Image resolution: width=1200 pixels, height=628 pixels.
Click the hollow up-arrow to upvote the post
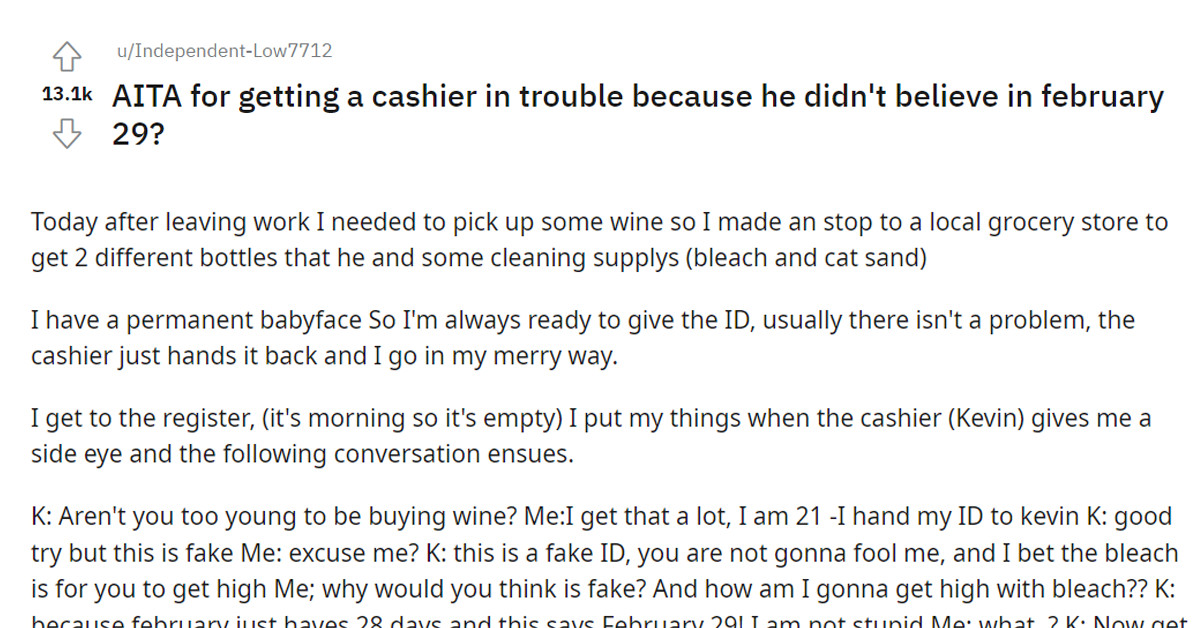click(x=67, y=57)
